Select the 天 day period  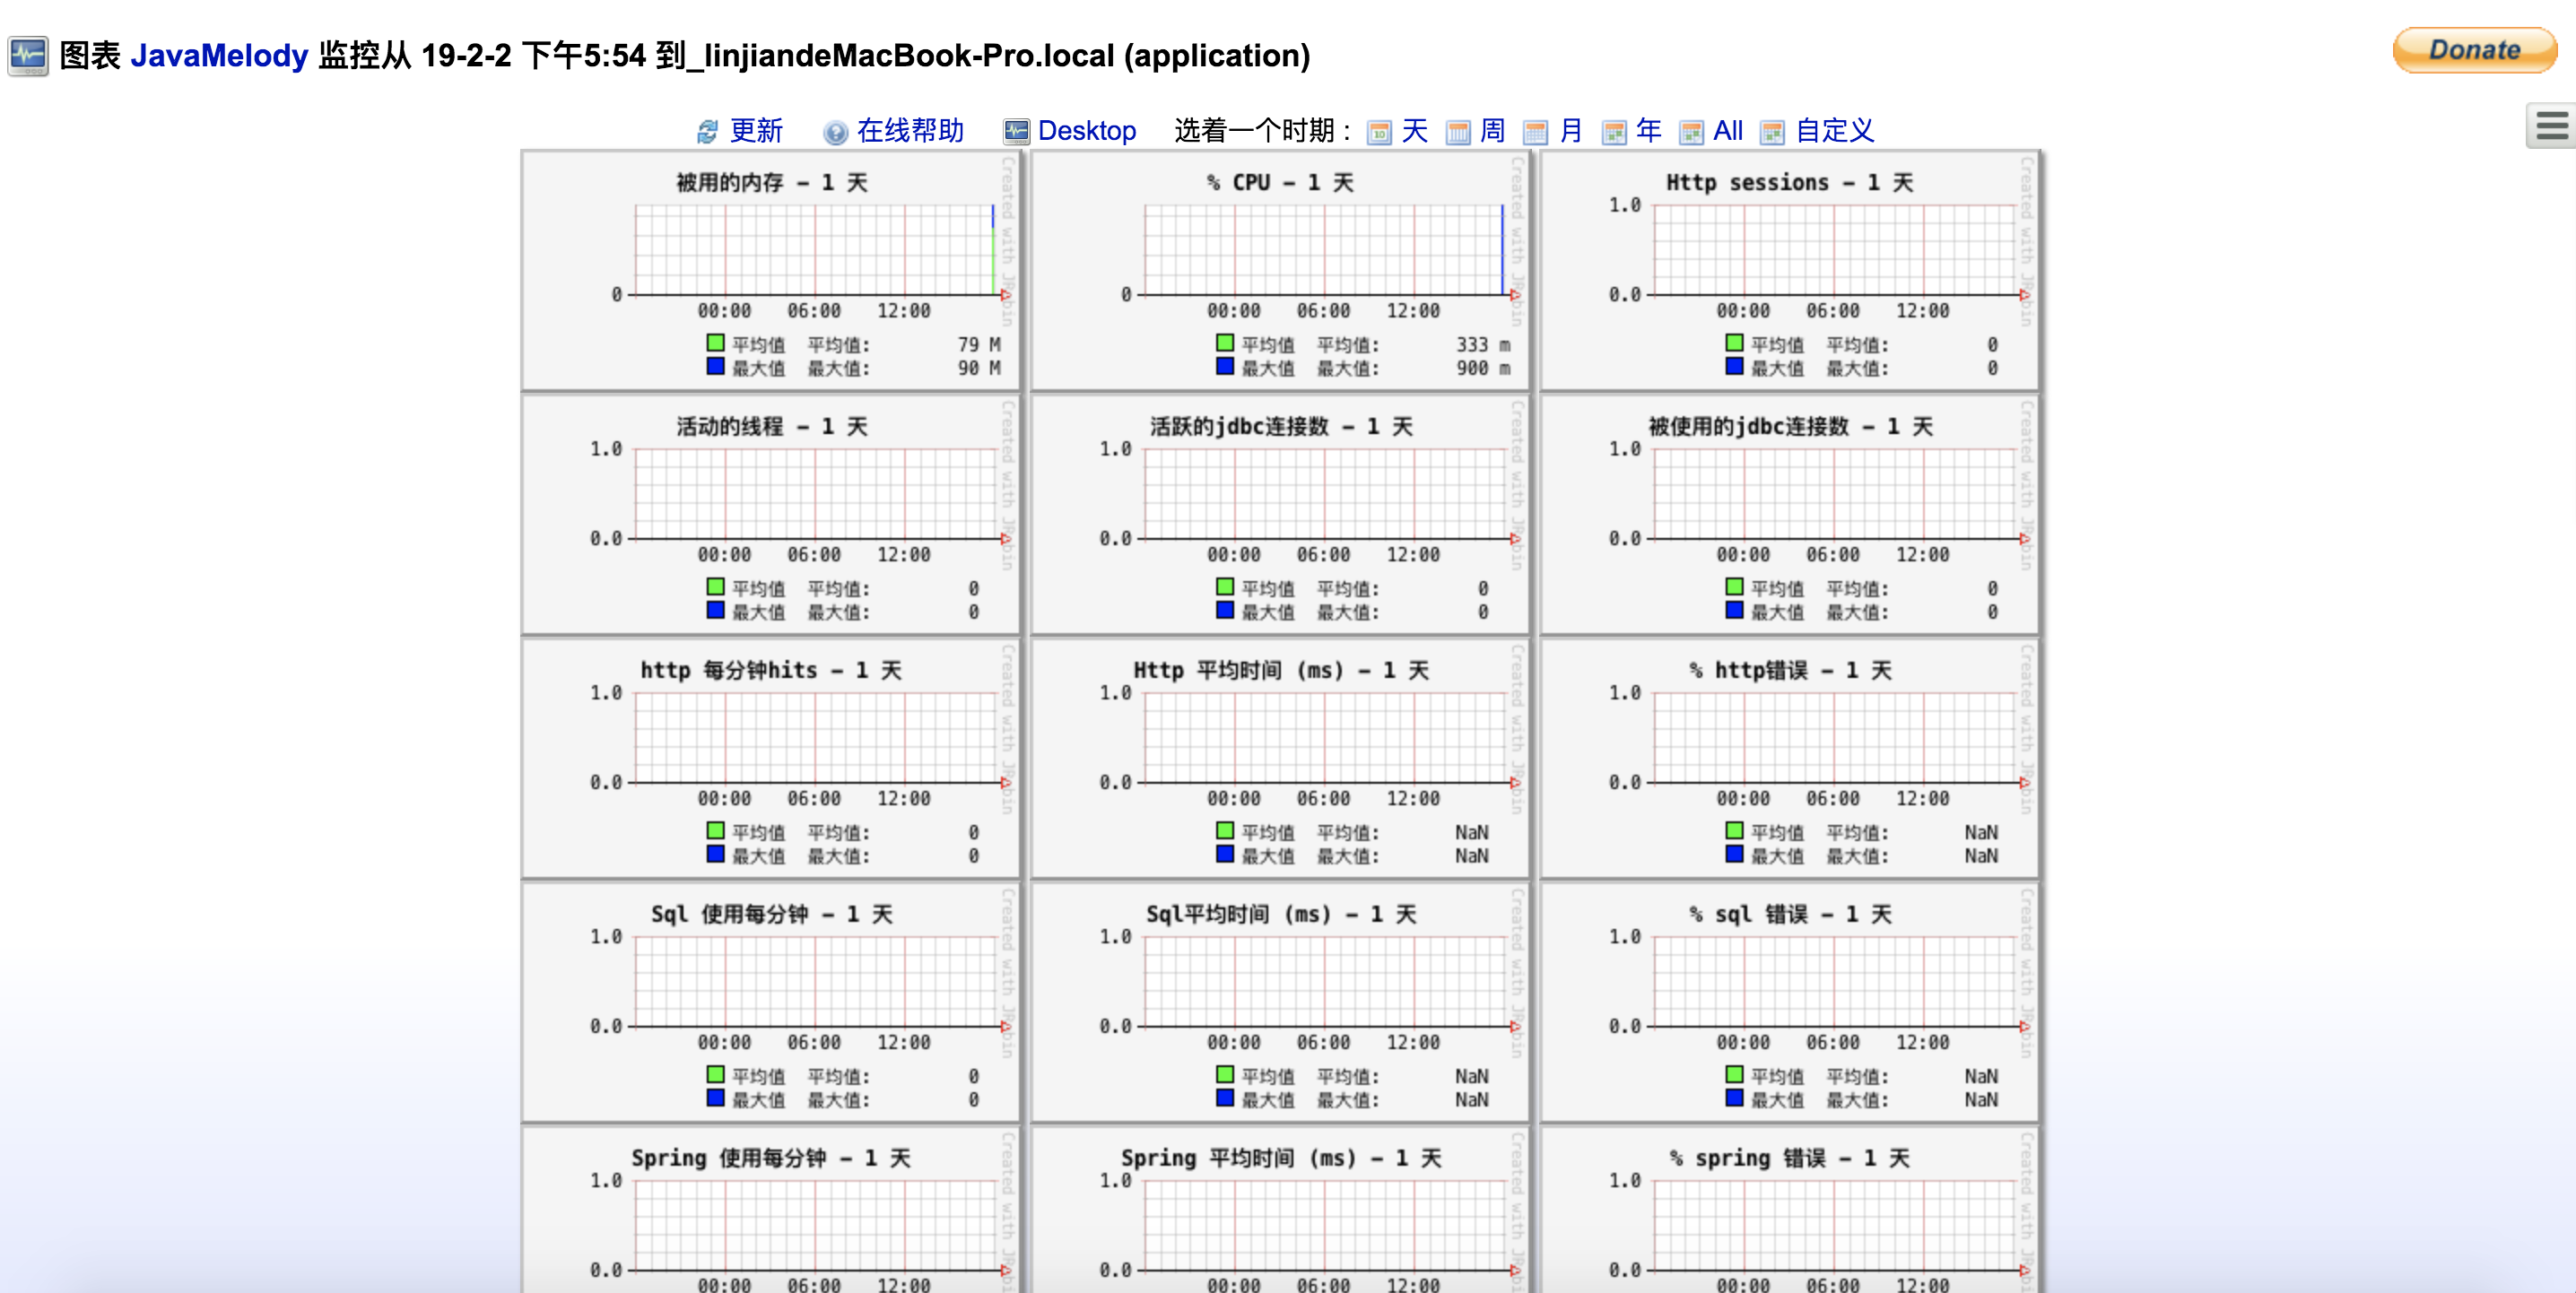[1414, 131]
